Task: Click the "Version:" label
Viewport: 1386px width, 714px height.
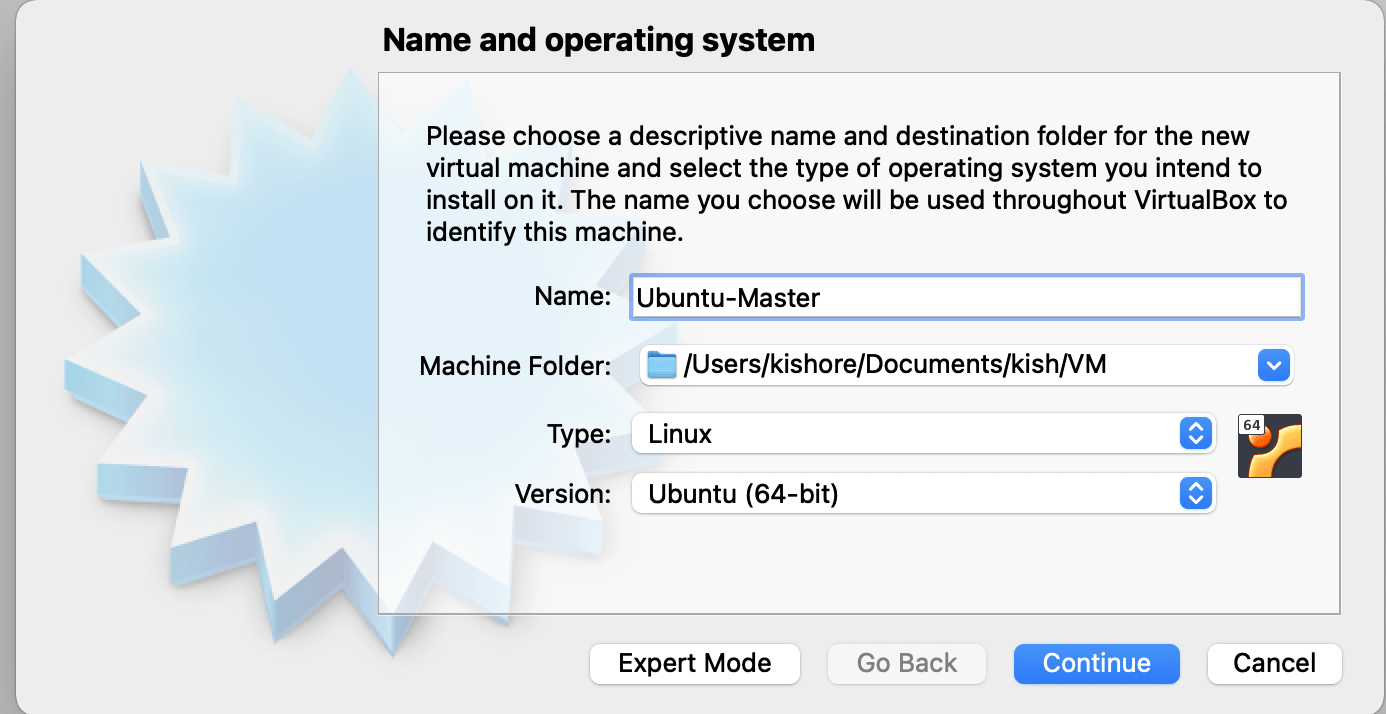Action: (562, 494)
